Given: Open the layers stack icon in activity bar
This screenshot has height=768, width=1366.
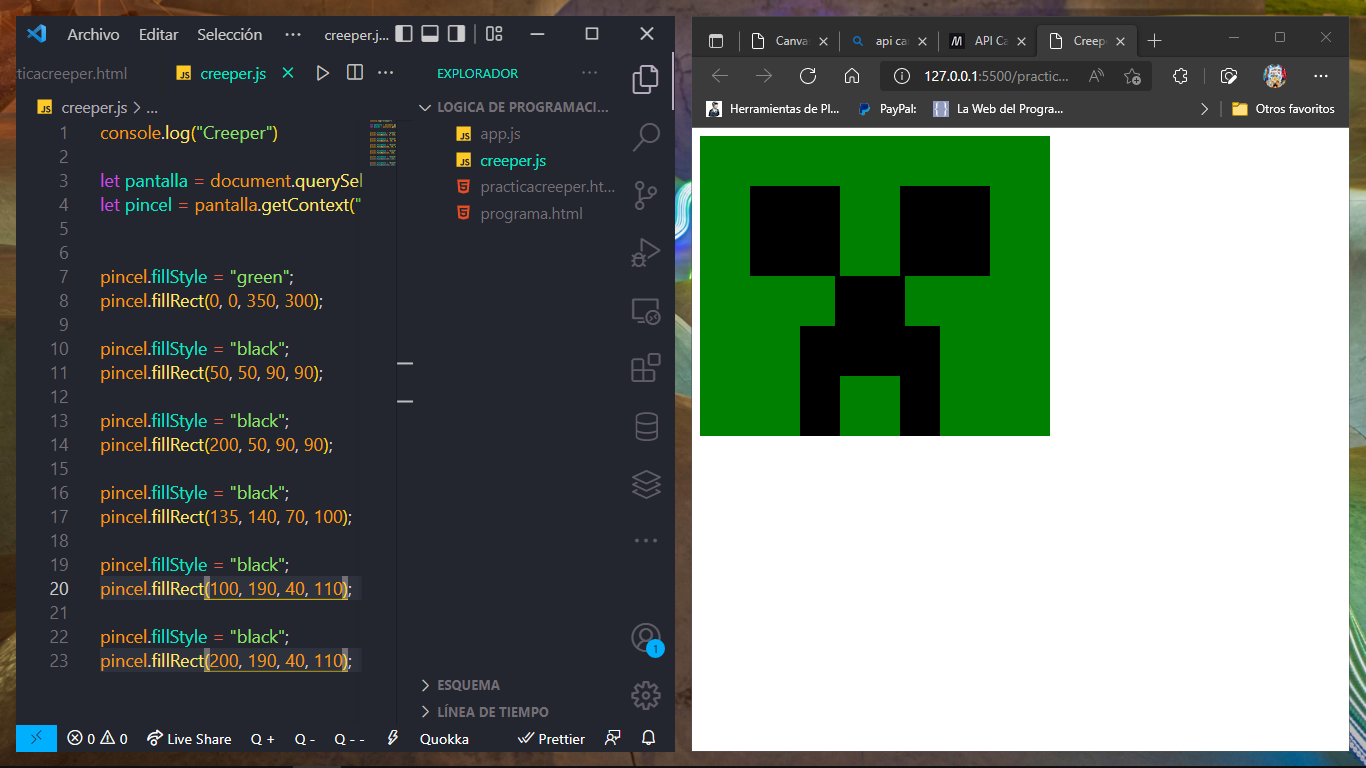Looking at the screenshot, I should (646, 484).
